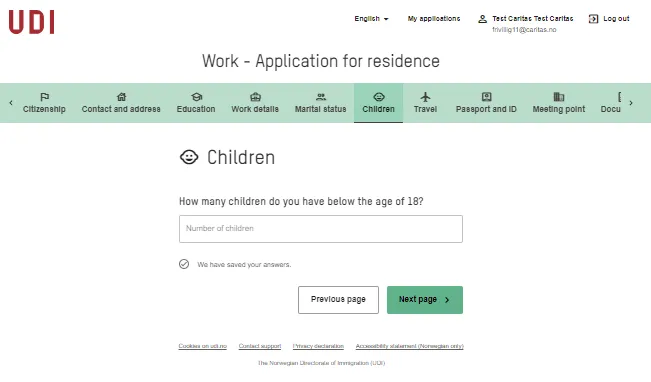Click the Education graduation cap icon
Viewport: 651px width, 382px height.
click(196, 97)
